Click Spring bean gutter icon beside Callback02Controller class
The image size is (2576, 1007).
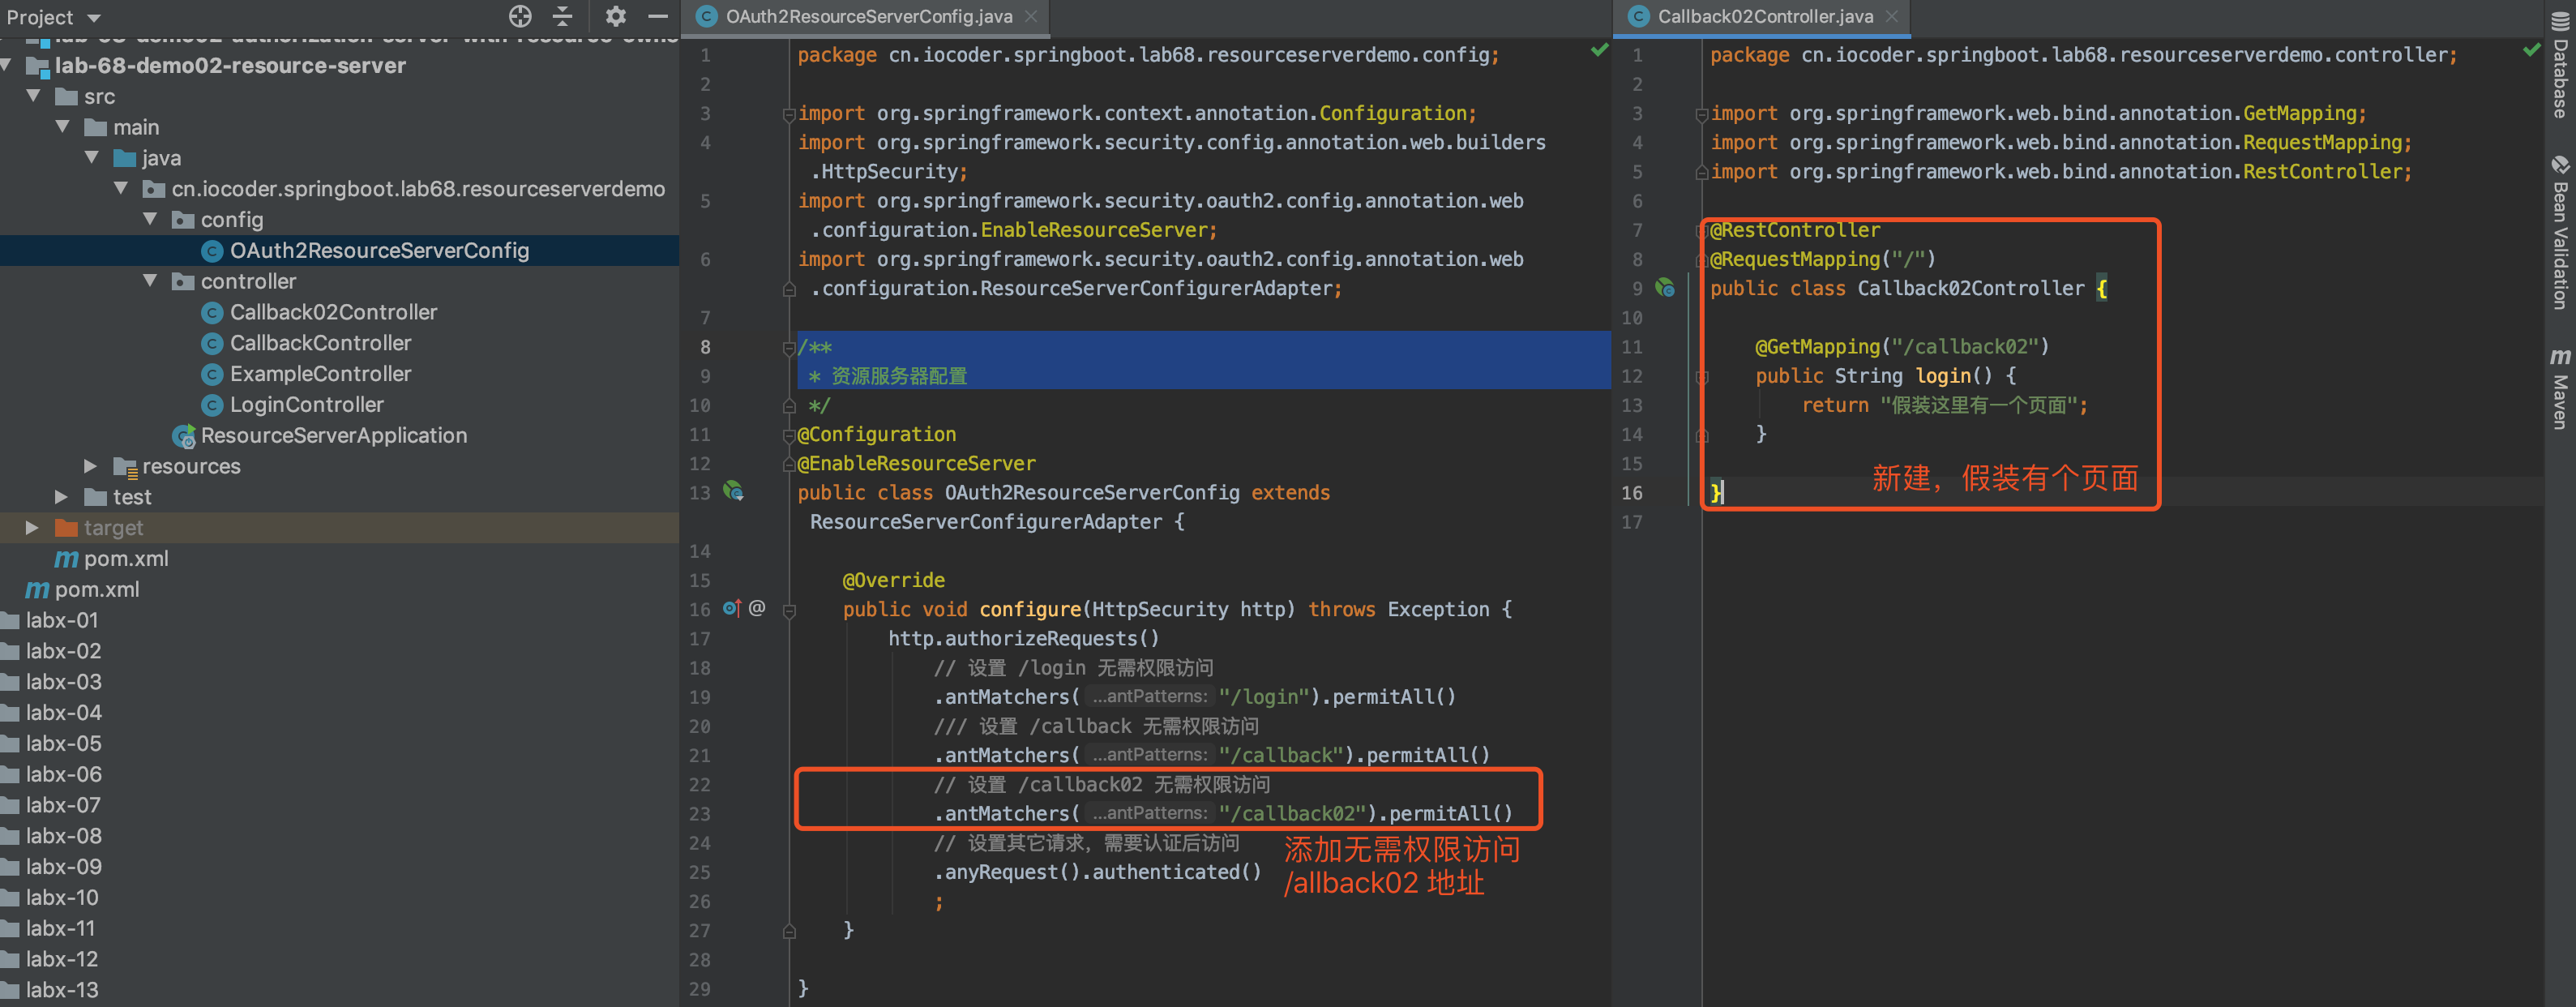pos(1665,288)
